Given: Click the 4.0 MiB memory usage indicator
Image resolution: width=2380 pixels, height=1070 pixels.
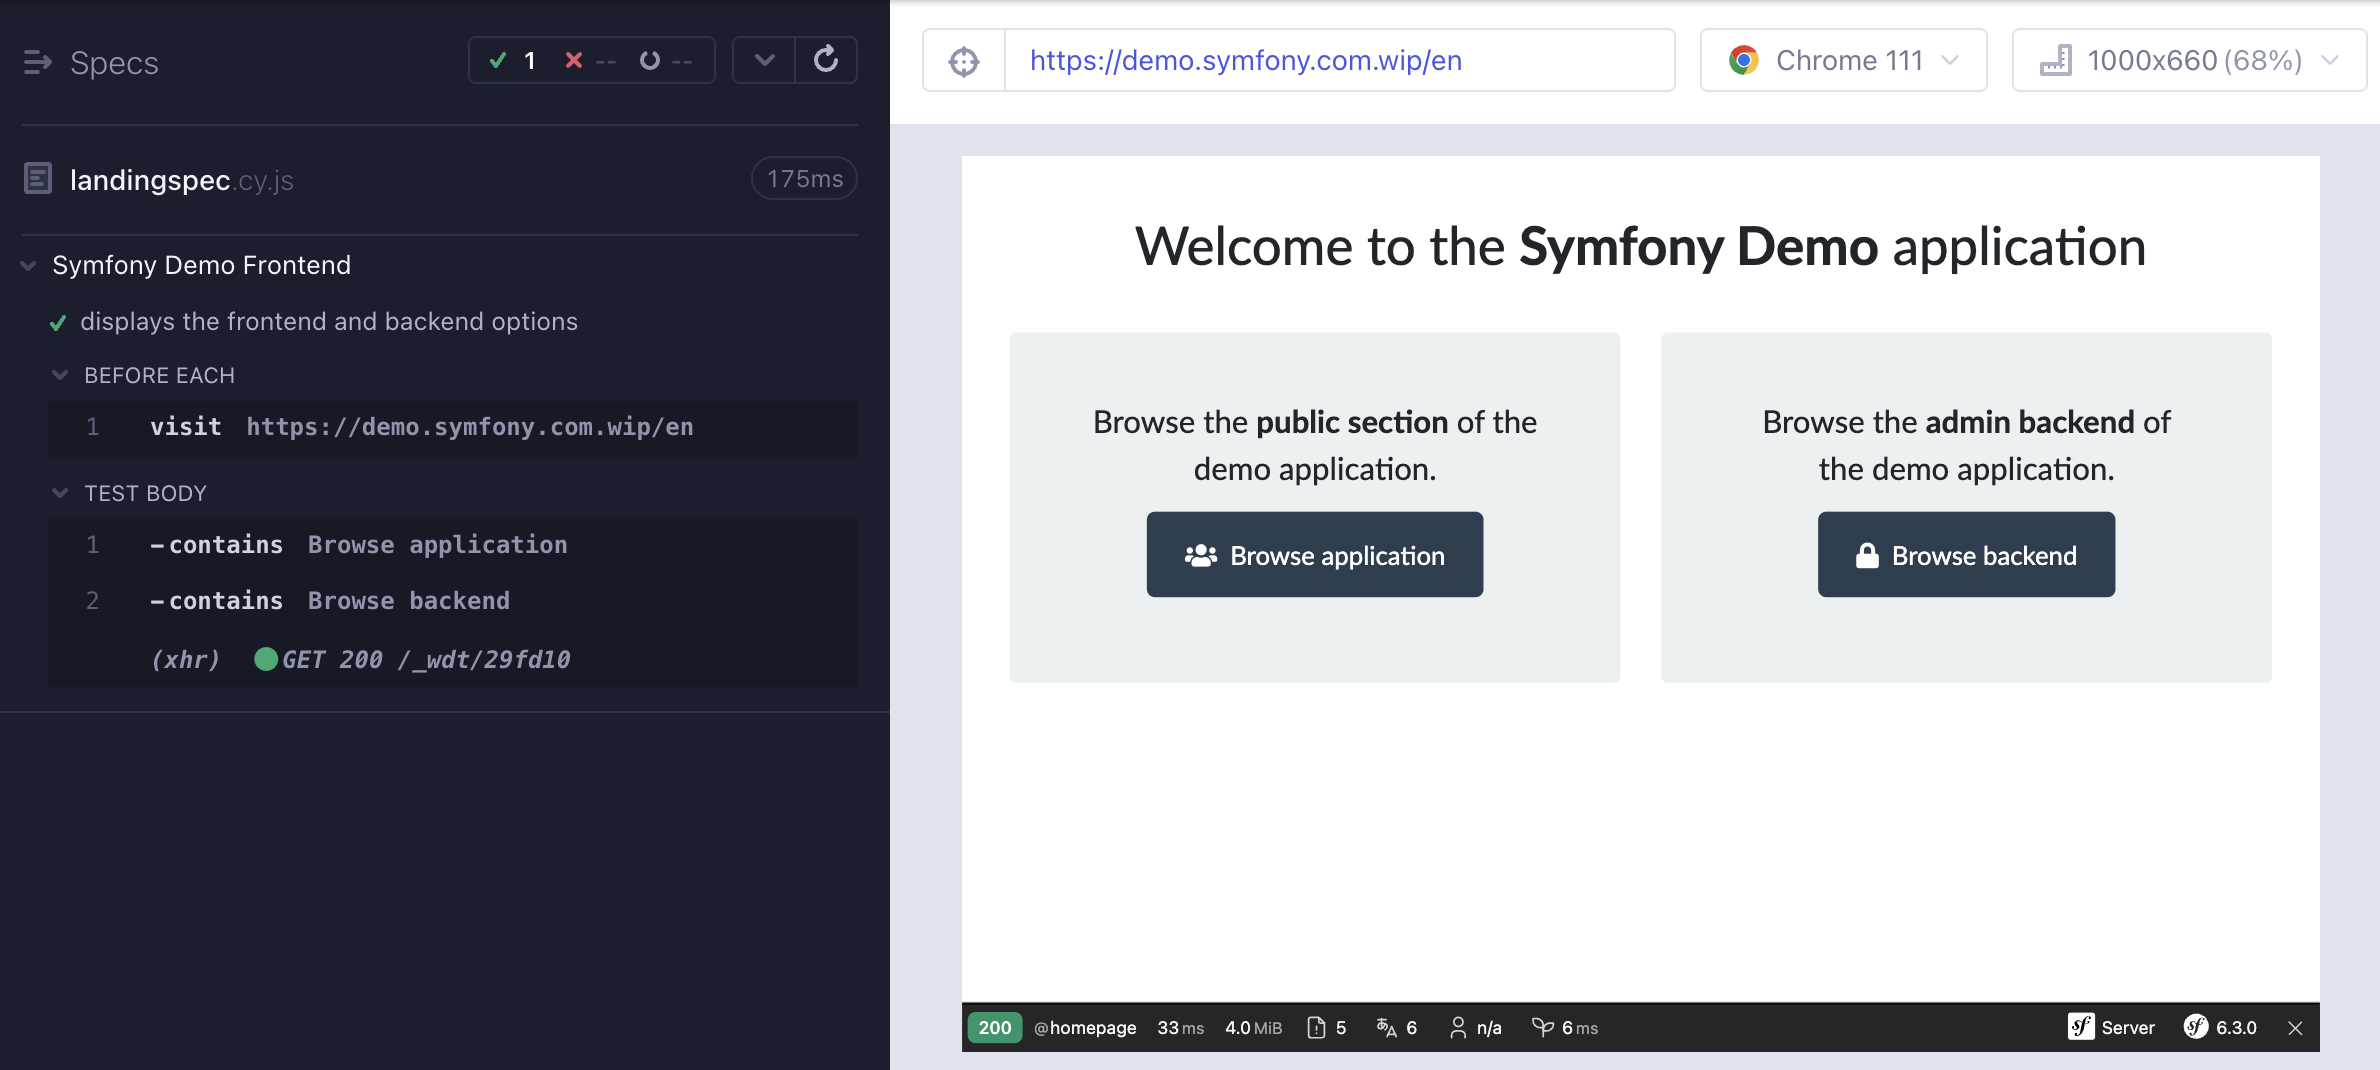Looking at the screenshot, I should point(1253,1027).
